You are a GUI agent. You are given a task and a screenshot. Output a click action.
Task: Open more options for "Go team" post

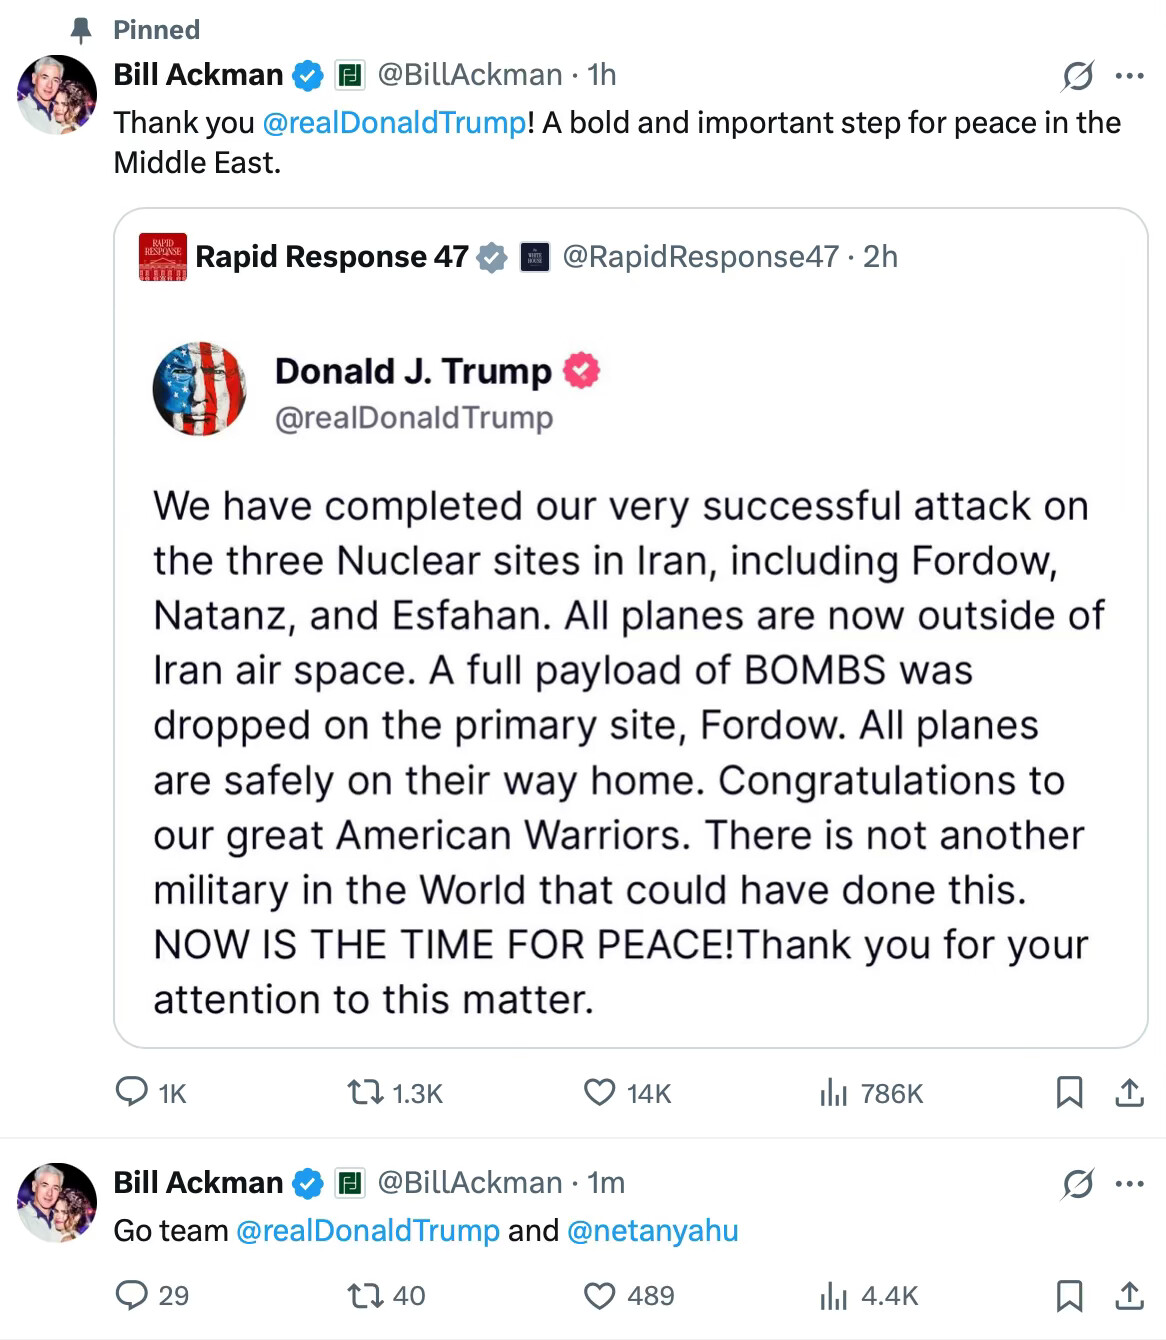(1129, 1183)
